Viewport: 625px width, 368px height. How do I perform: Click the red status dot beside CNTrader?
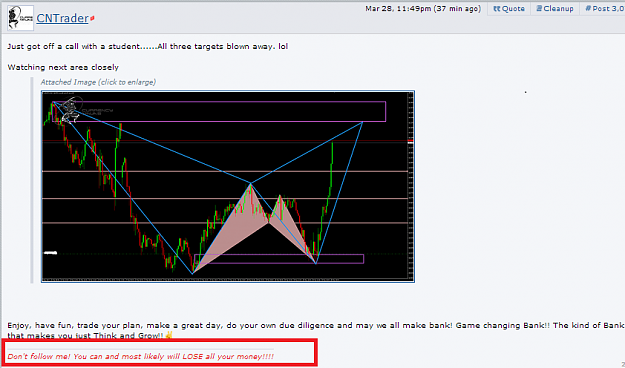tap(92, 18)
